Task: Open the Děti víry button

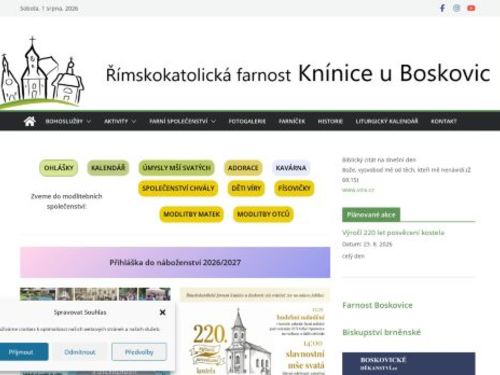Action: click(x=246, y=188)
